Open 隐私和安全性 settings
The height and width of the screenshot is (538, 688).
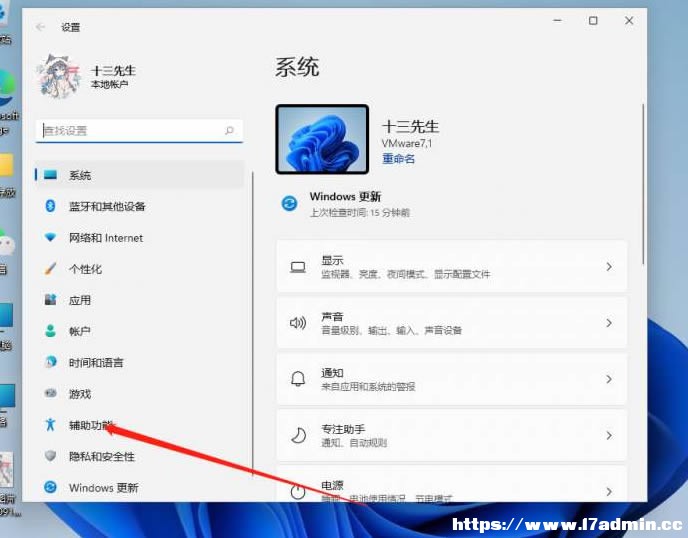139,456
